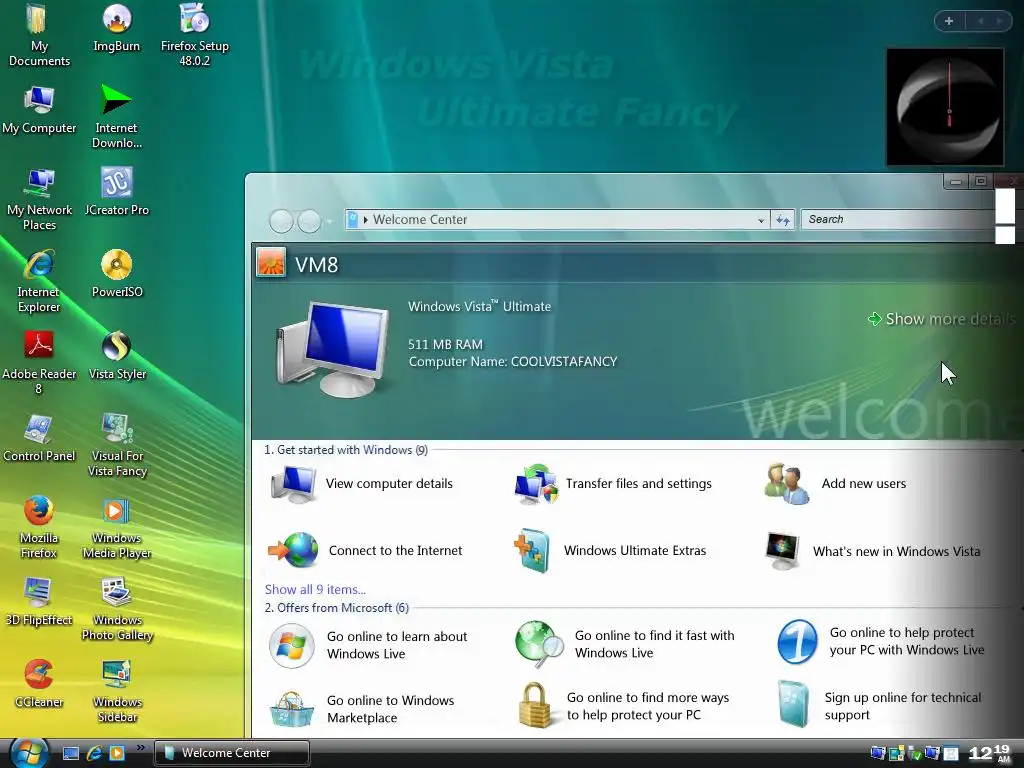The image size is (1024, 768).
Task: Open Go online to Windows Marketplace
Action: tap(362, 709)
